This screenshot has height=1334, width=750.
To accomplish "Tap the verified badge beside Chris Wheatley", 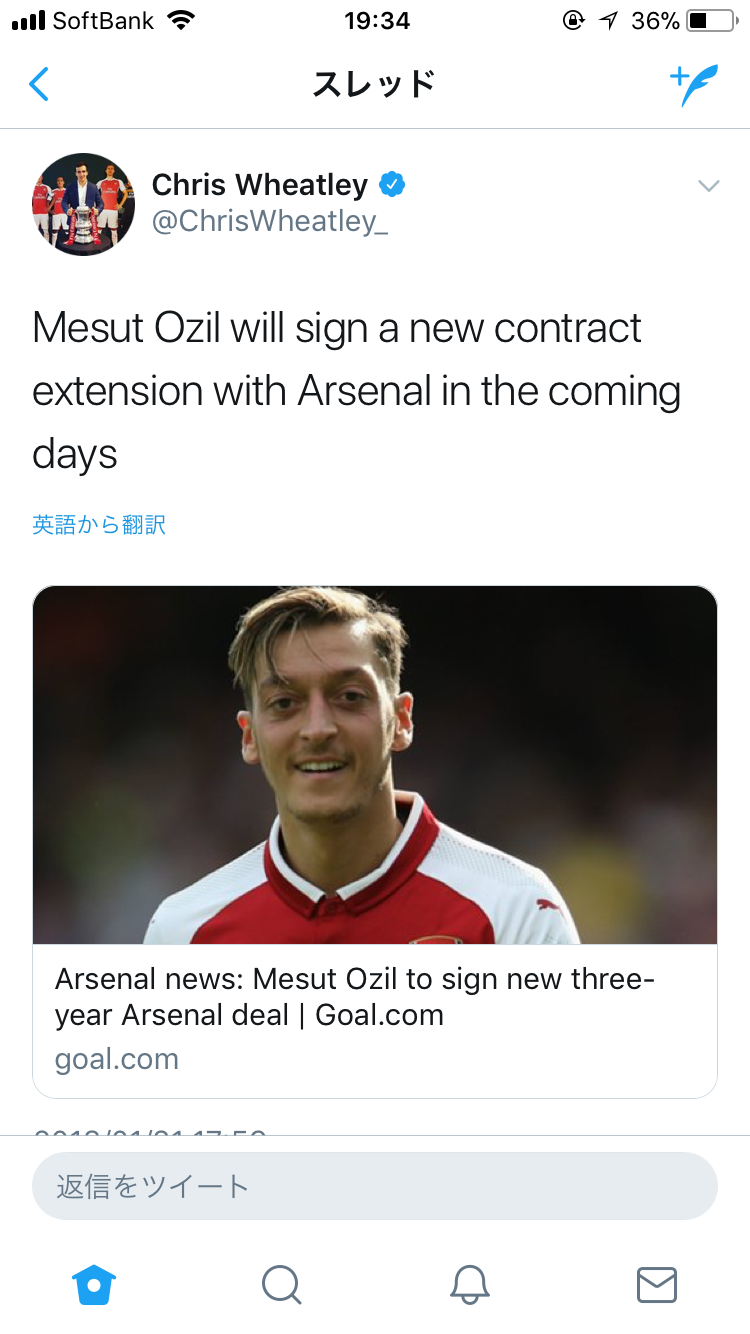I will tap(391, 185).
